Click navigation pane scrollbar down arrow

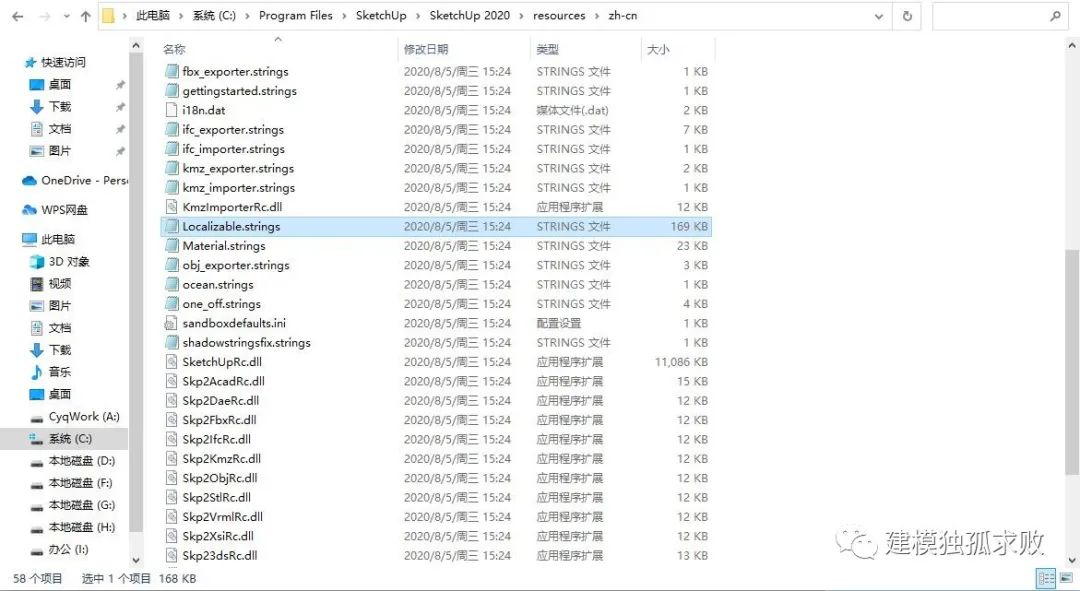(136, 559)
